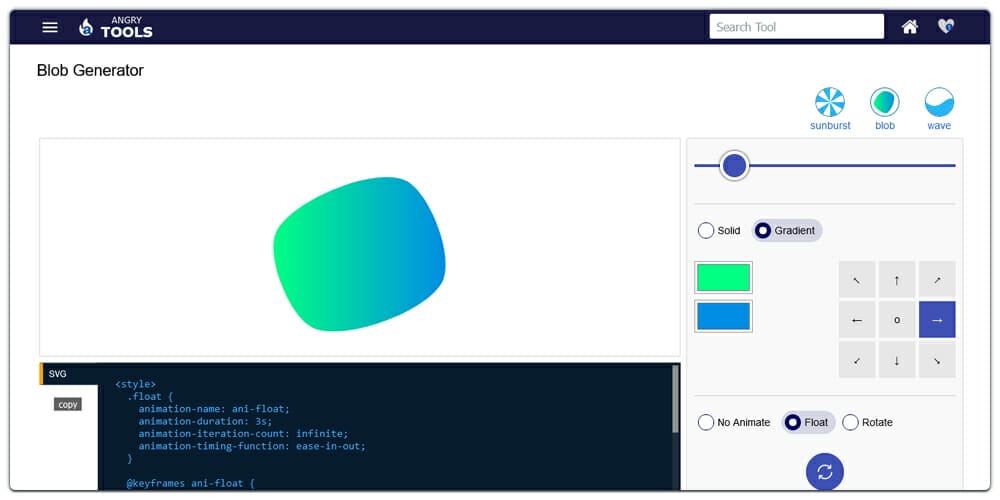Select the blob generator icon
This screenshot has width=1000, height=500.
pos(885,103)
